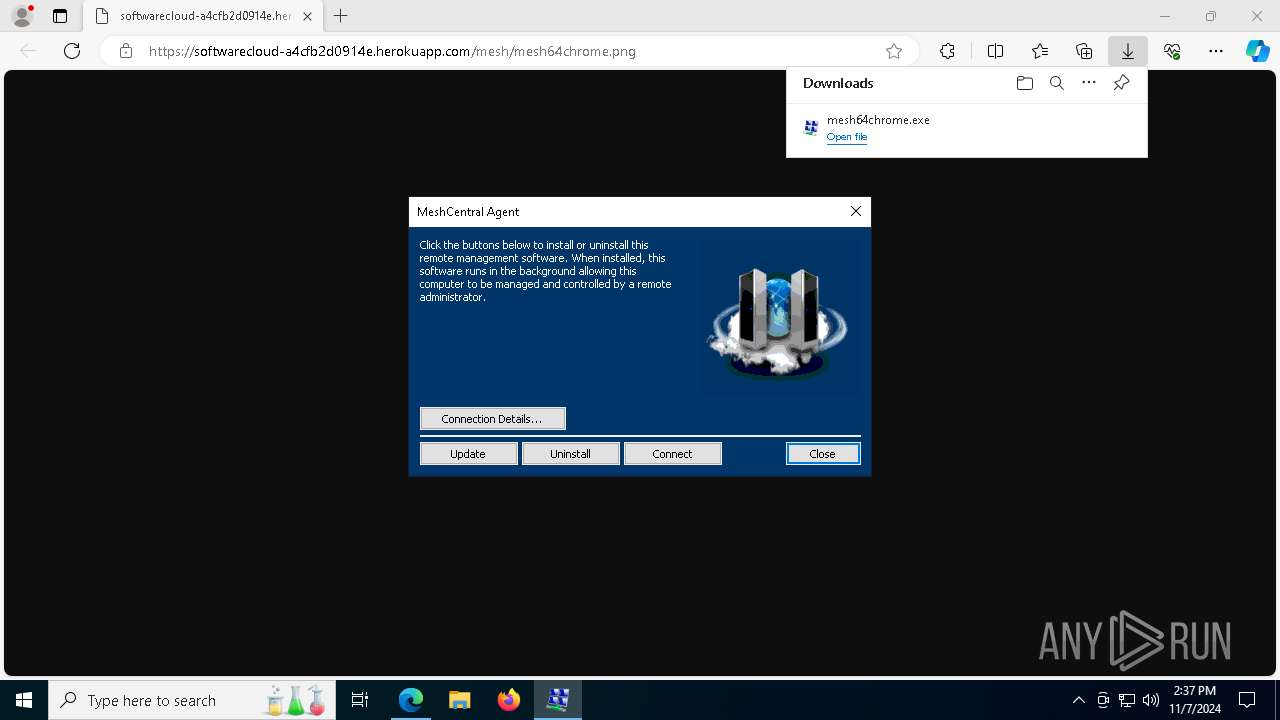Search downloads with magnifier icon

point(1056,83)
